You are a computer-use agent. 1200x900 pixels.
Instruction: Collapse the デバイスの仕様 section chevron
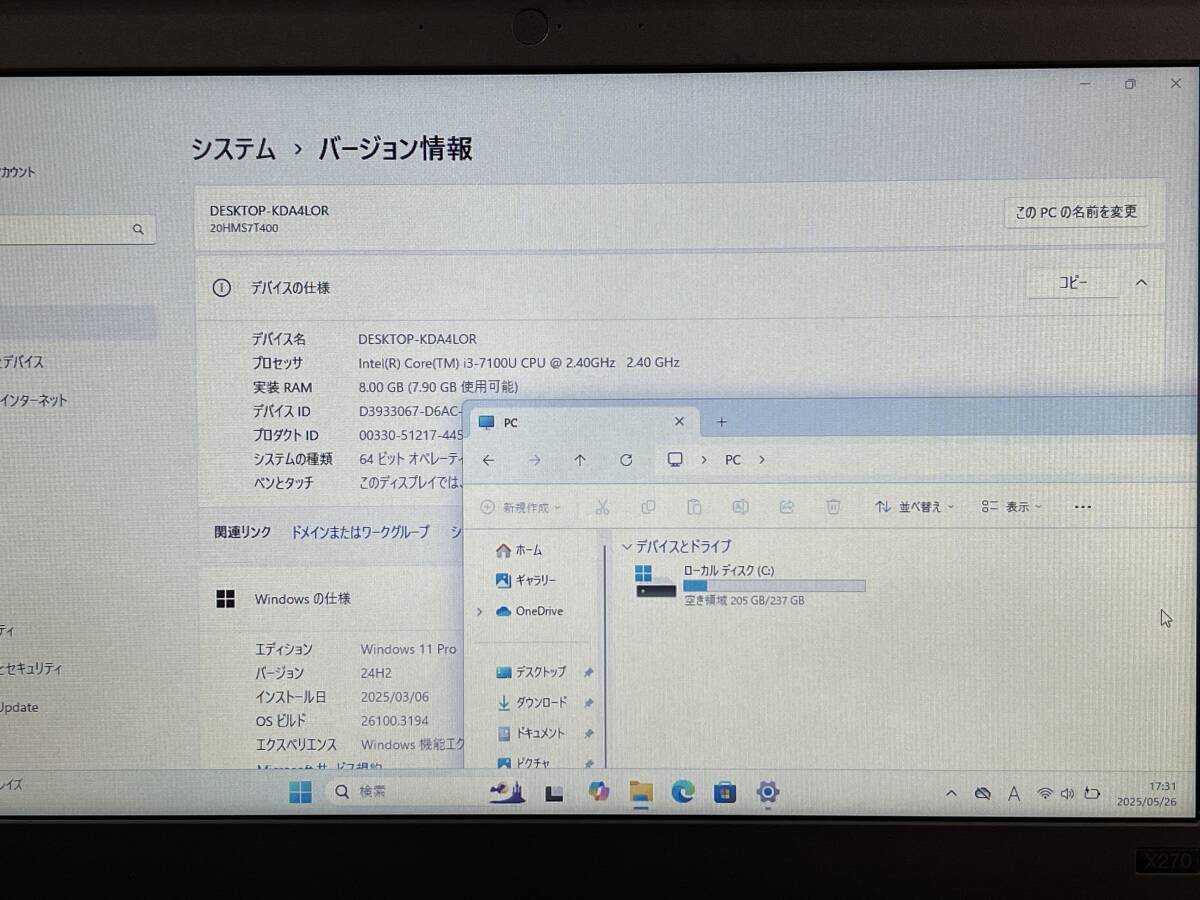pos(1141,283)
